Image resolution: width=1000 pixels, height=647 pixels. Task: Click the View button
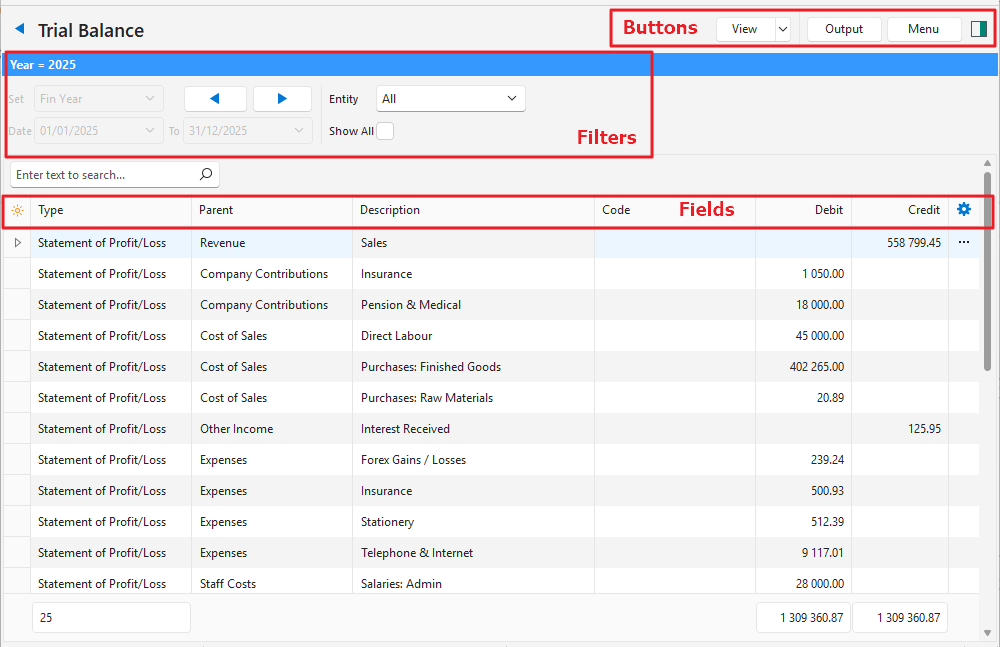(745, 29)
